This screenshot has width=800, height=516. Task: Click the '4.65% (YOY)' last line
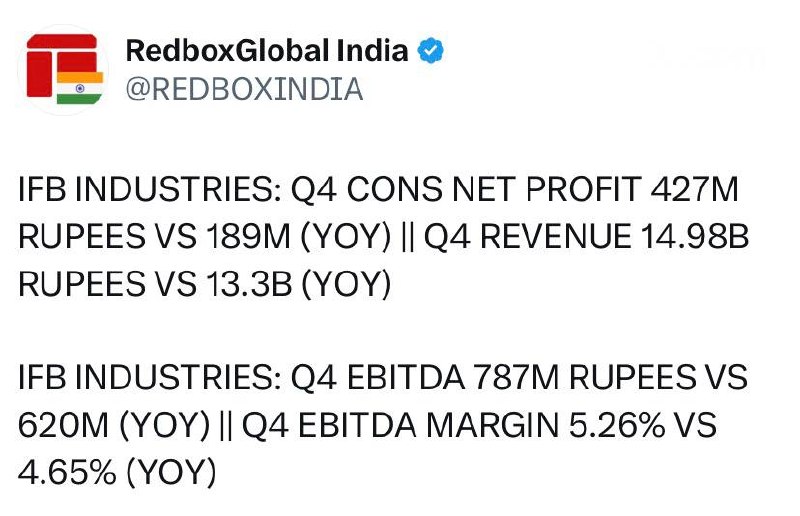(x=117, y=472)
